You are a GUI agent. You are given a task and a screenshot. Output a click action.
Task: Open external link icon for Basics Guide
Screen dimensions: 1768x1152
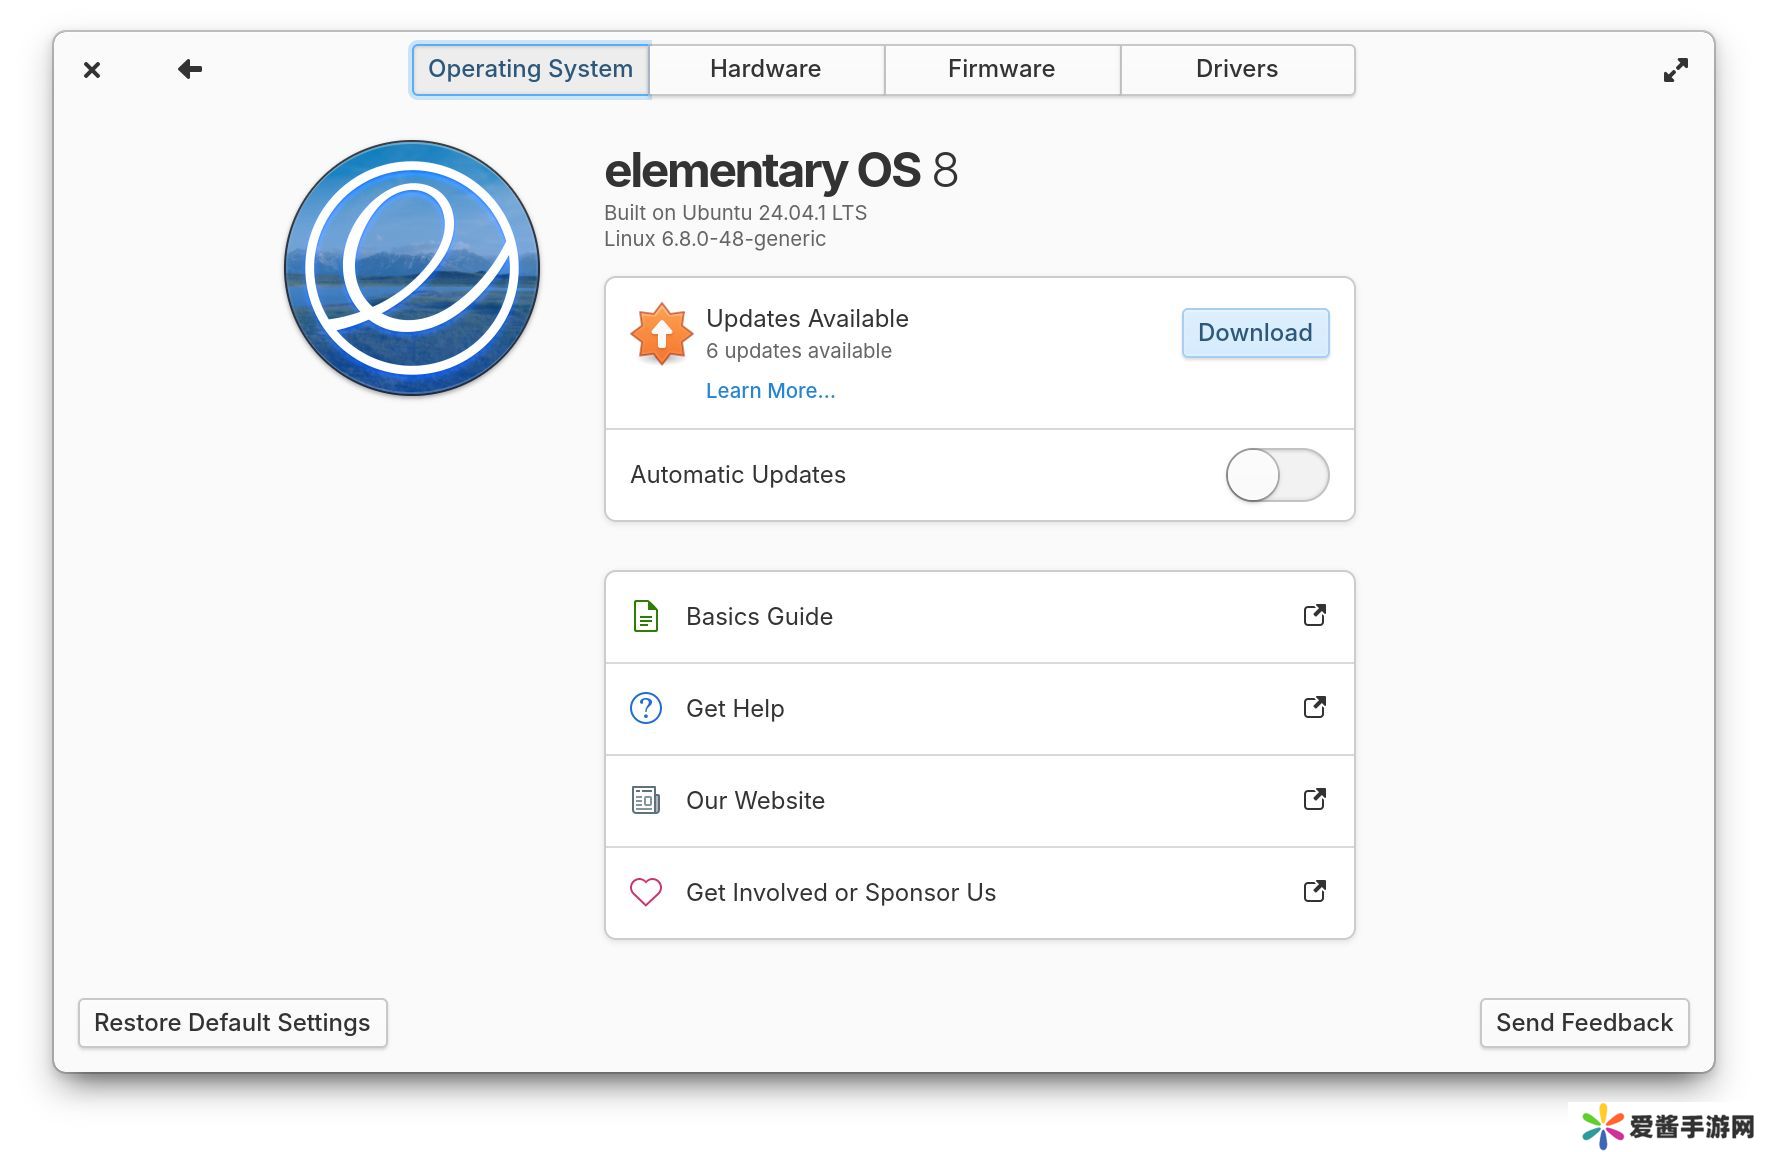pos(1315,615)
